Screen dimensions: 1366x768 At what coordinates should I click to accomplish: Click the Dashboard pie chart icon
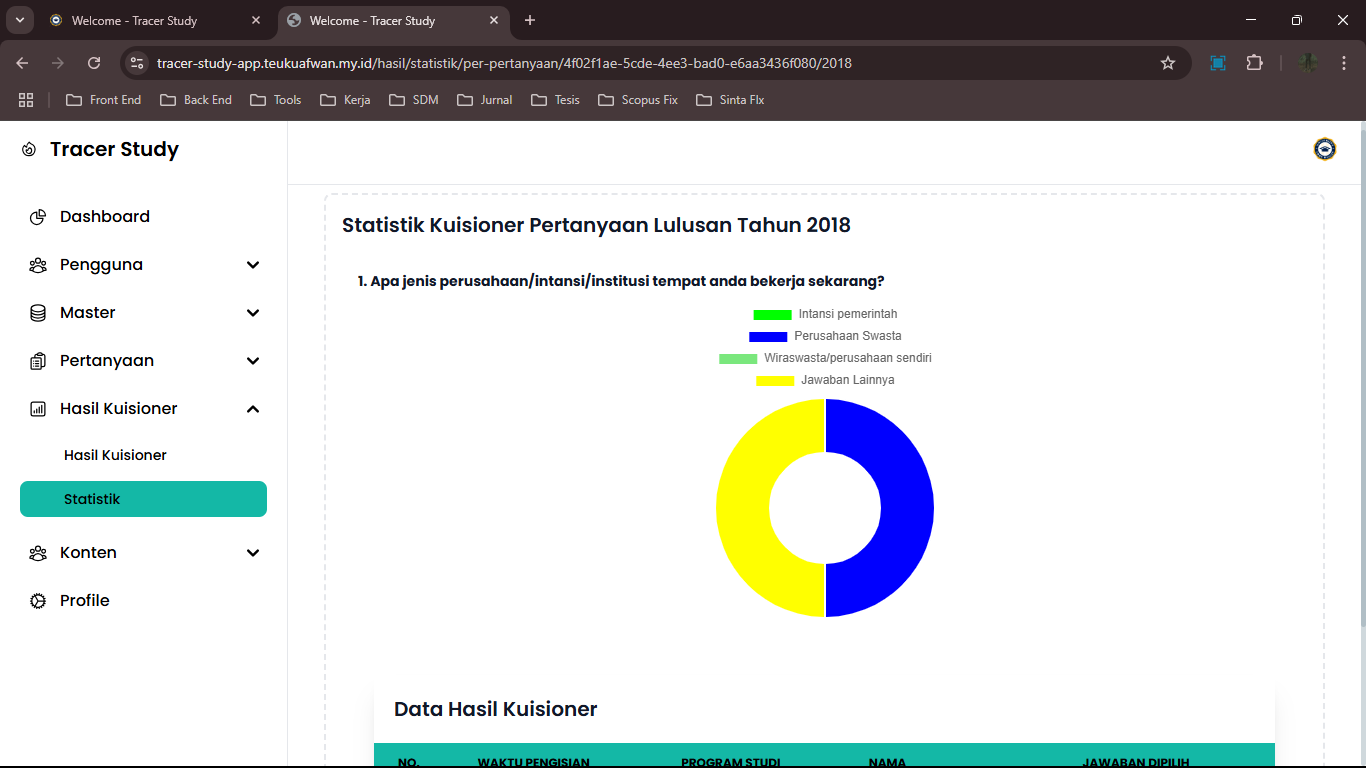point(38,217)
